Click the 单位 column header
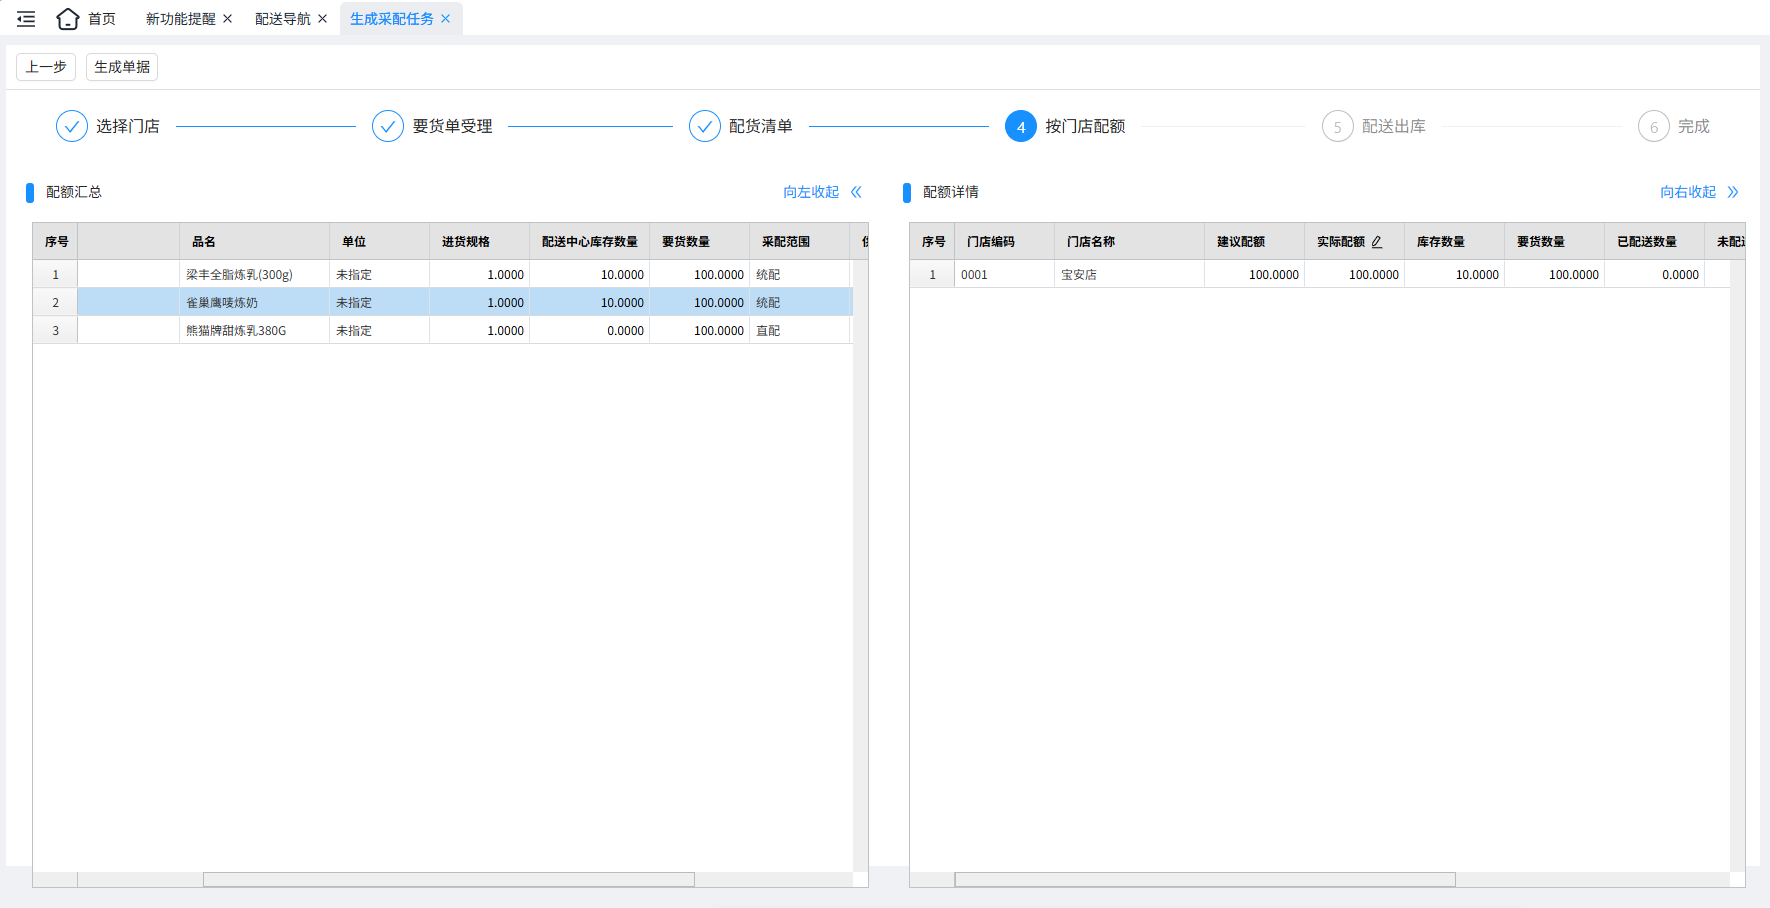Screen dimensions: 1770x908 380,242
